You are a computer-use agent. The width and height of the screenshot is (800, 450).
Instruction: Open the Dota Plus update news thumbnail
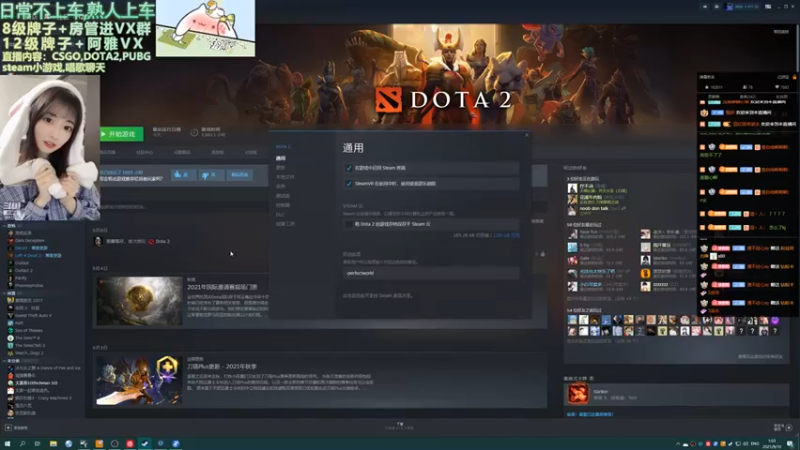139,381
